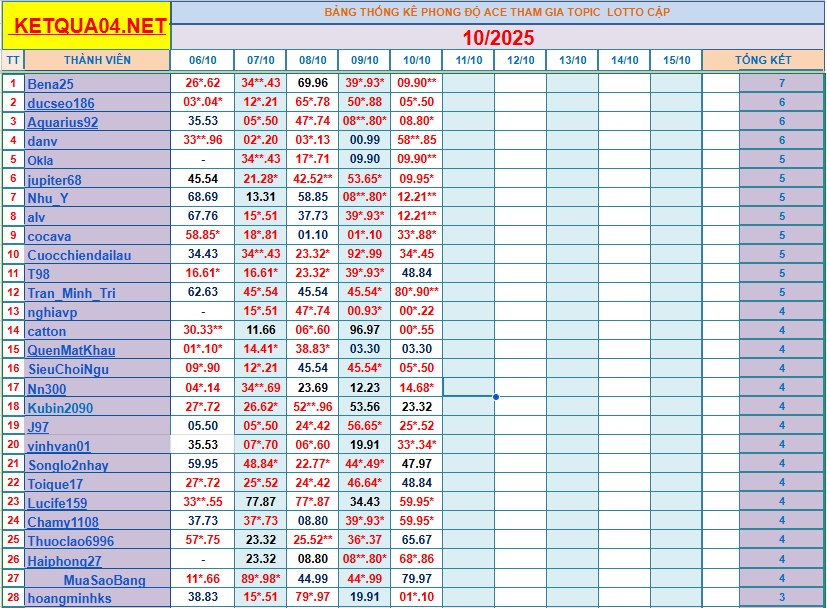Viewport: 827px width, 608px height.
Task: Select the THÀNH VIÊN column header
Action: (x=97, y=60)
